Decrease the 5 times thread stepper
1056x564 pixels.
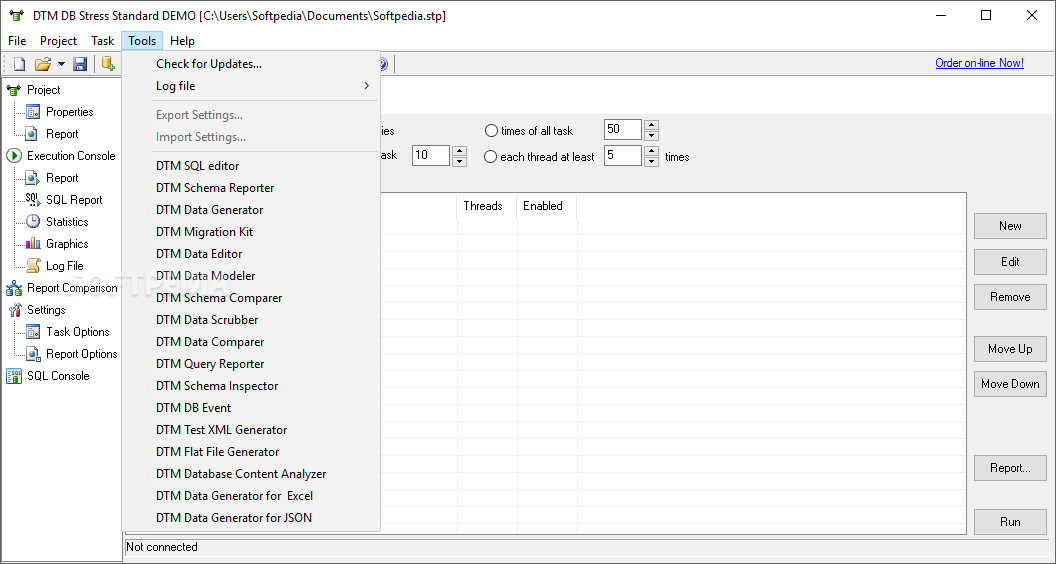pyautogui.click(x=651, y=161)
